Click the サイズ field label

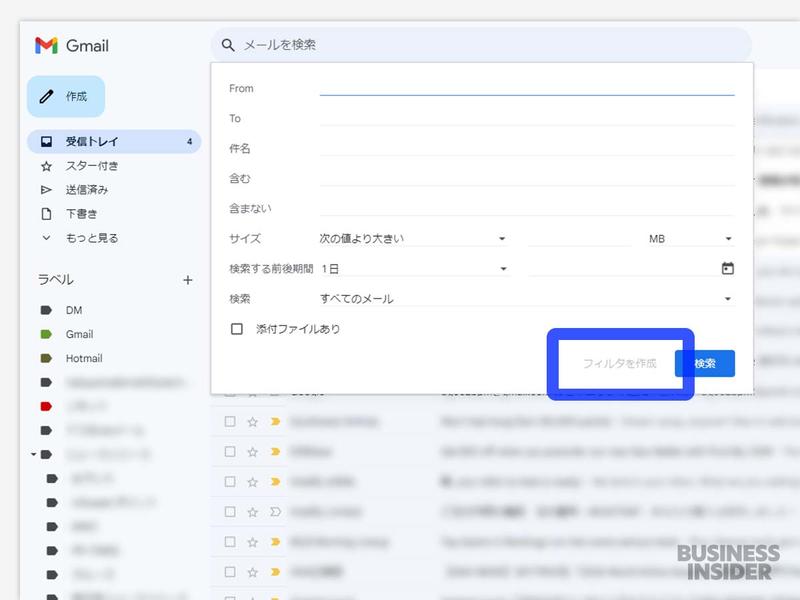click(245, 238)
